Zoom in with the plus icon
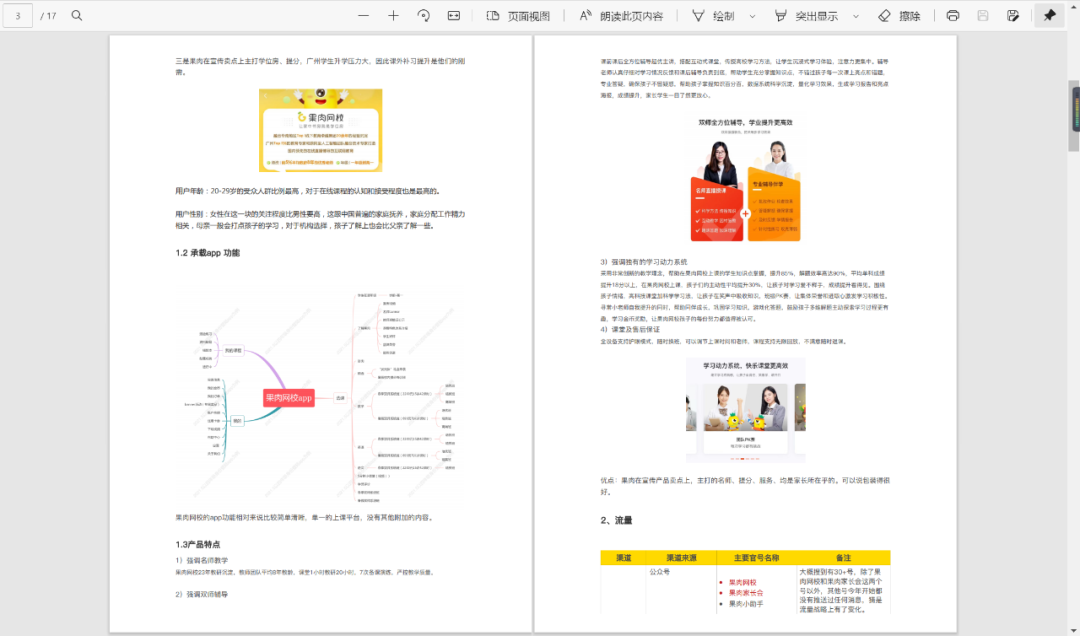 pyautogui.click(x=393, y=15)
